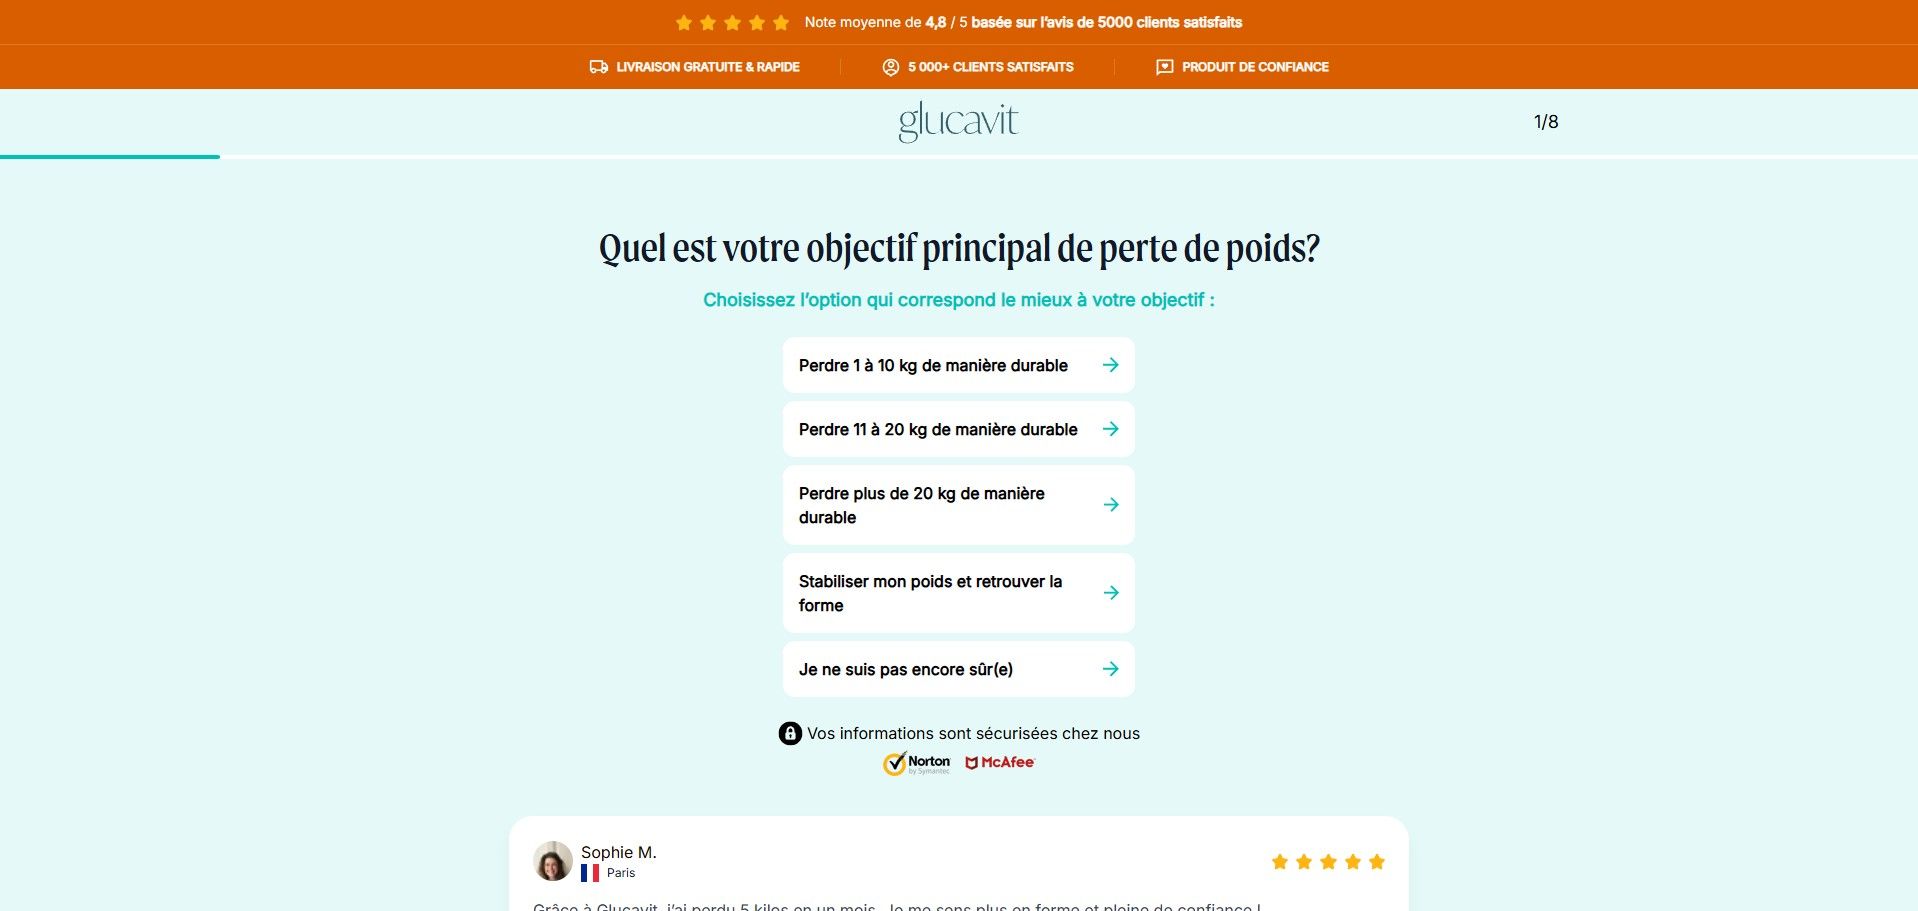The height and width of the screenshot is (911, 1918).
Task: Click the quiz progress bar
Action: (110, 157)
